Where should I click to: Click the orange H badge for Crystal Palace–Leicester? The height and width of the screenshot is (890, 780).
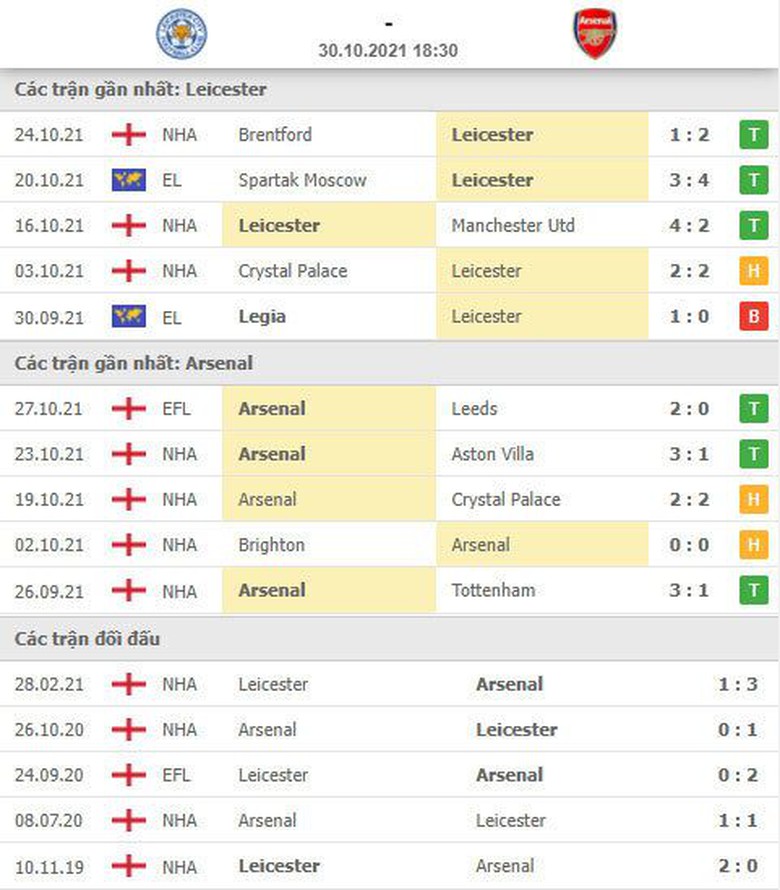(x=753, y=271)
